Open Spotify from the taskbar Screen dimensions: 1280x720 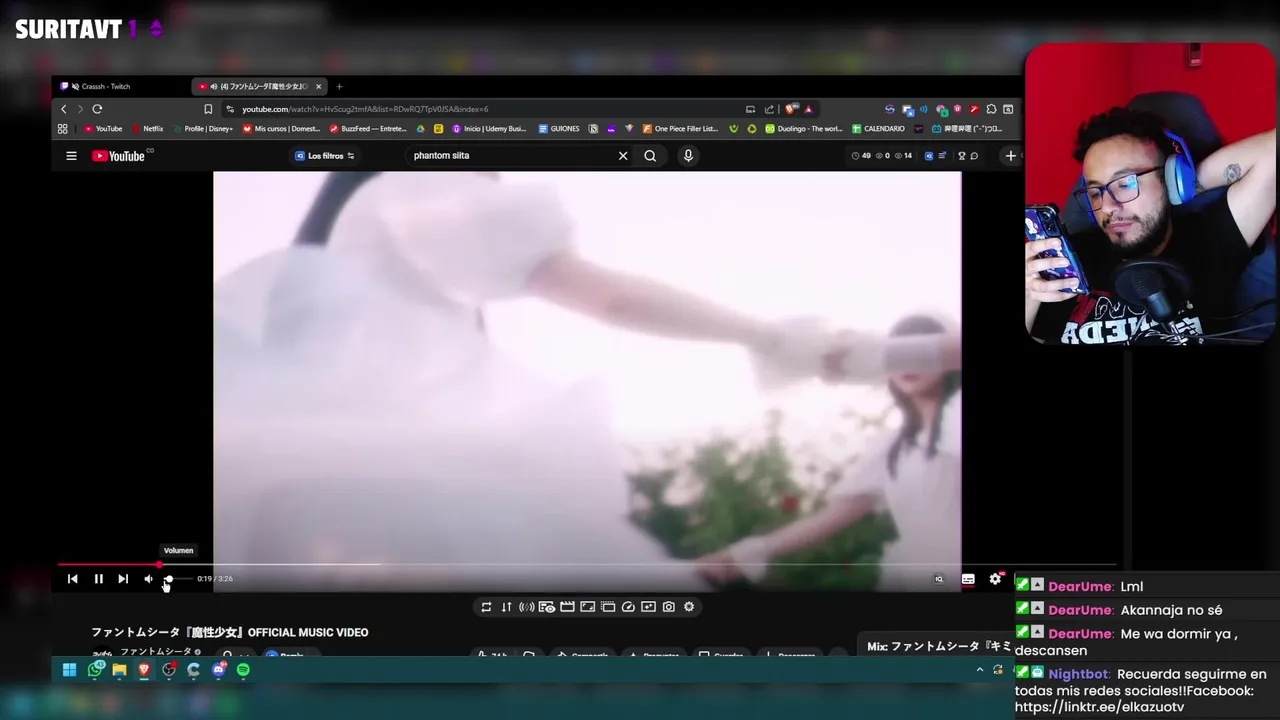point(243,670)
